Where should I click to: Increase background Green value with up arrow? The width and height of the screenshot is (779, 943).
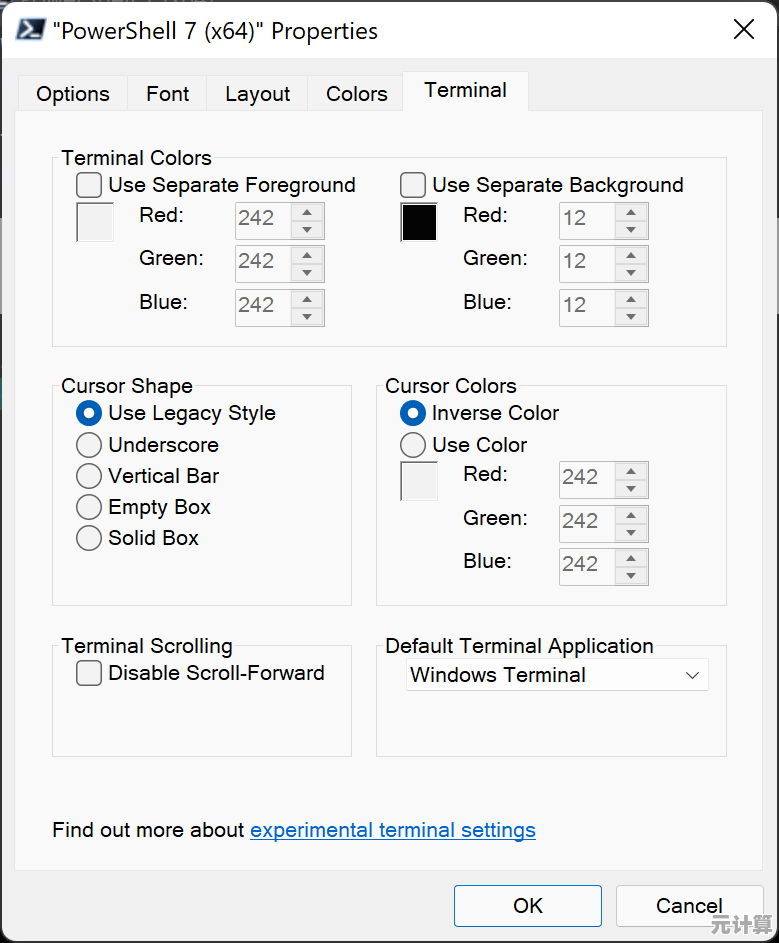[631, 255]
